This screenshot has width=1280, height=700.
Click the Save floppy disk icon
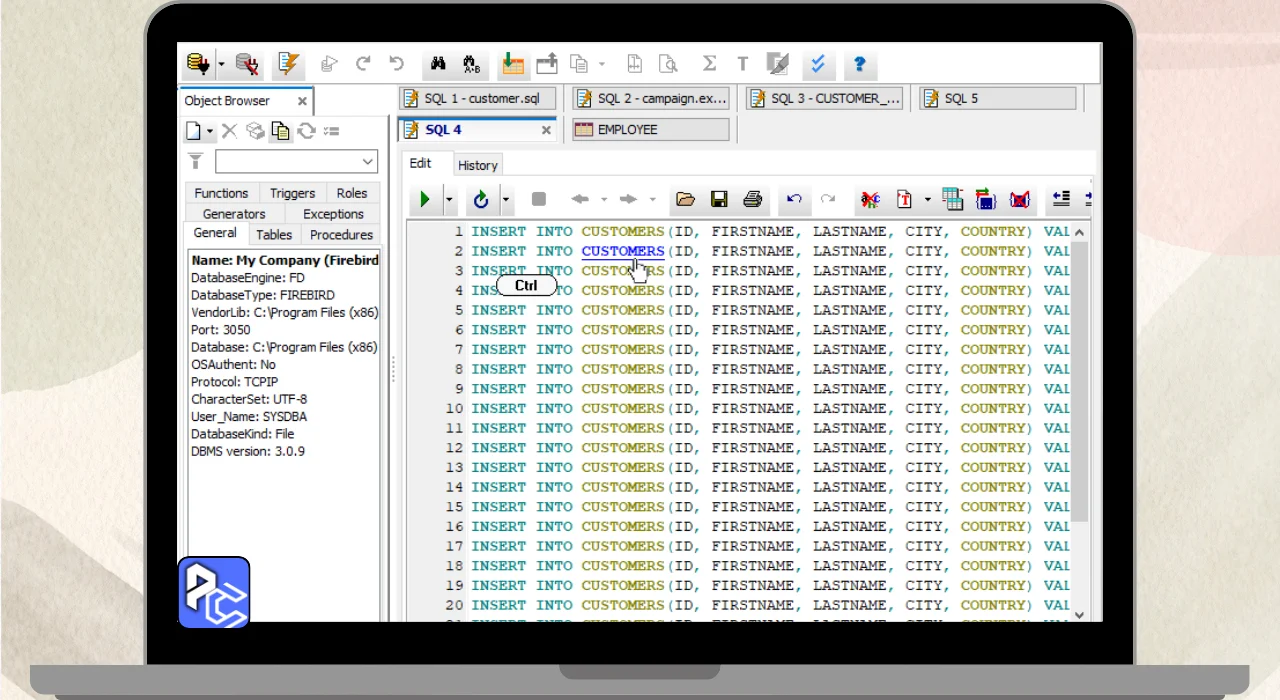pos(719,200)
